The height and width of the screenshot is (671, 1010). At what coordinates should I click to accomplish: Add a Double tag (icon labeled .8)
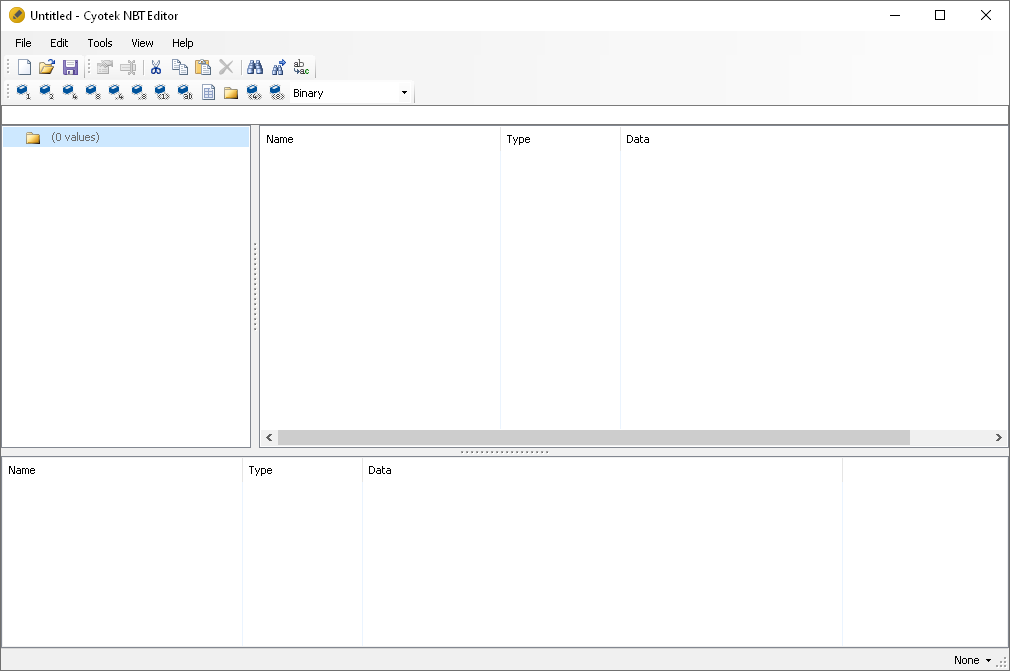pos(139,93)
